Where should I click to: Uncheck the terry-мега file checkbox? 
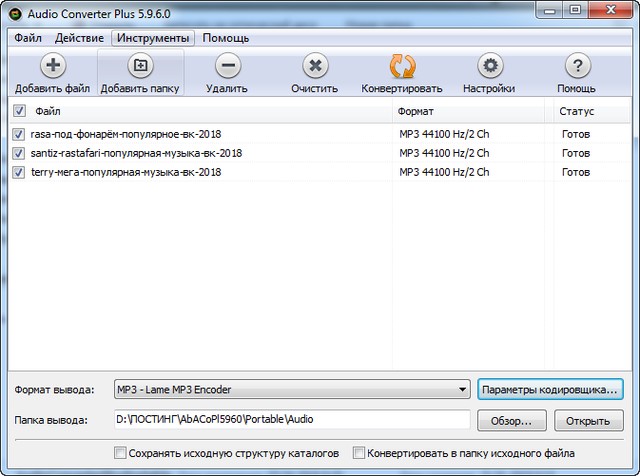[18, 172]
